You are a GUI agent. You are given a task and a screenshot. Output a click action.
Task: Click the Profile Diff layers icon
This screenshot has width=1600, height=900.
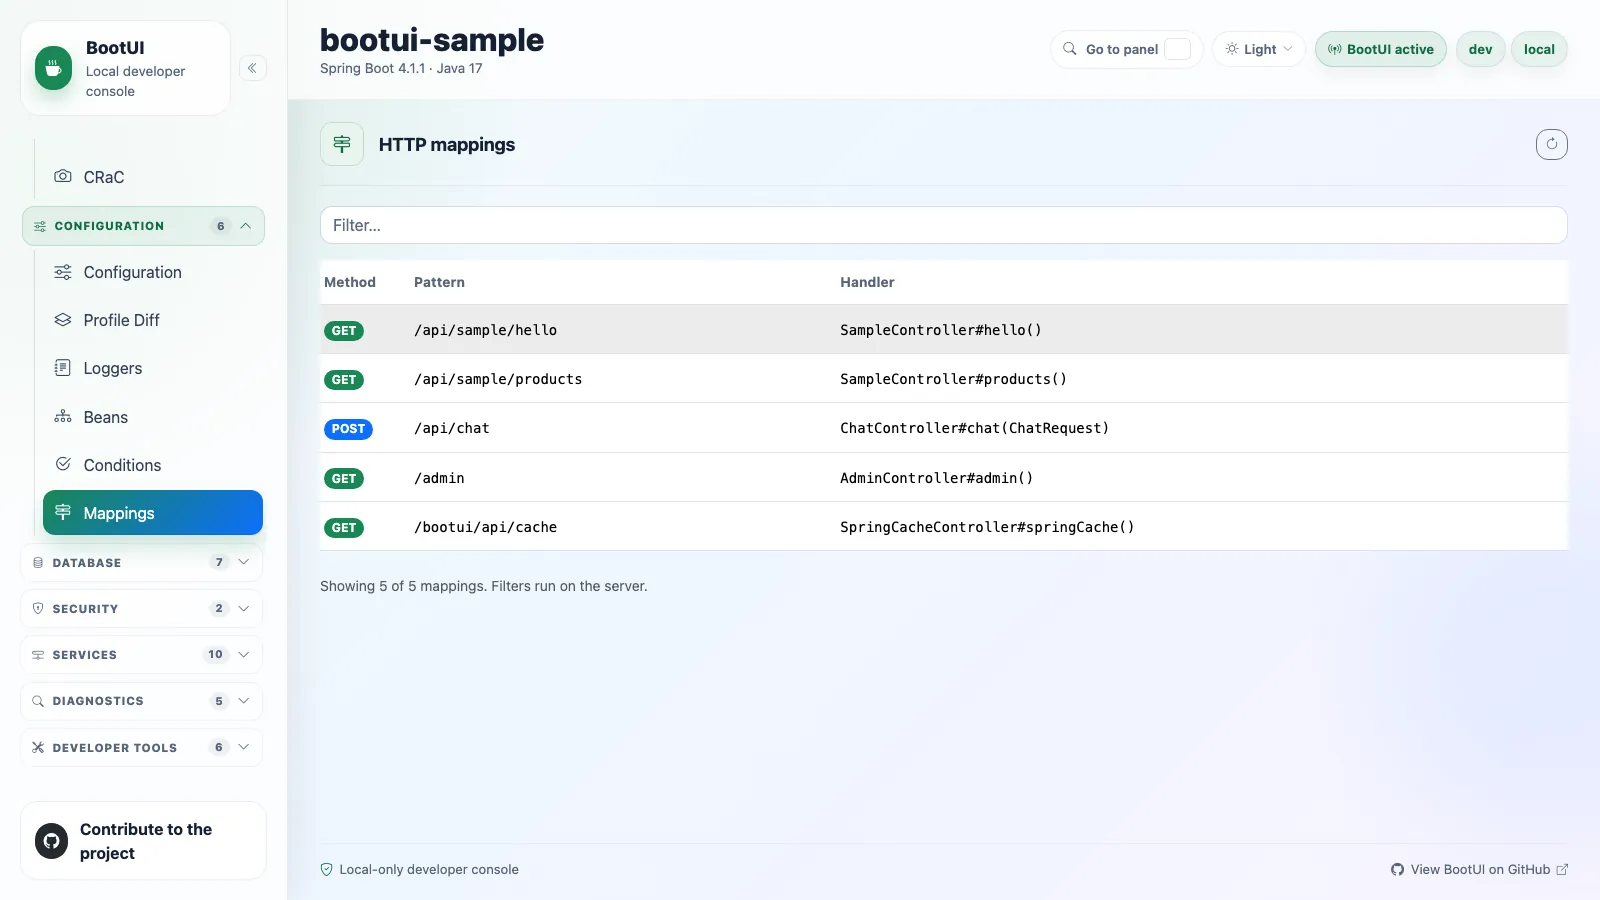pyautogui.click(x=63, y=320)
